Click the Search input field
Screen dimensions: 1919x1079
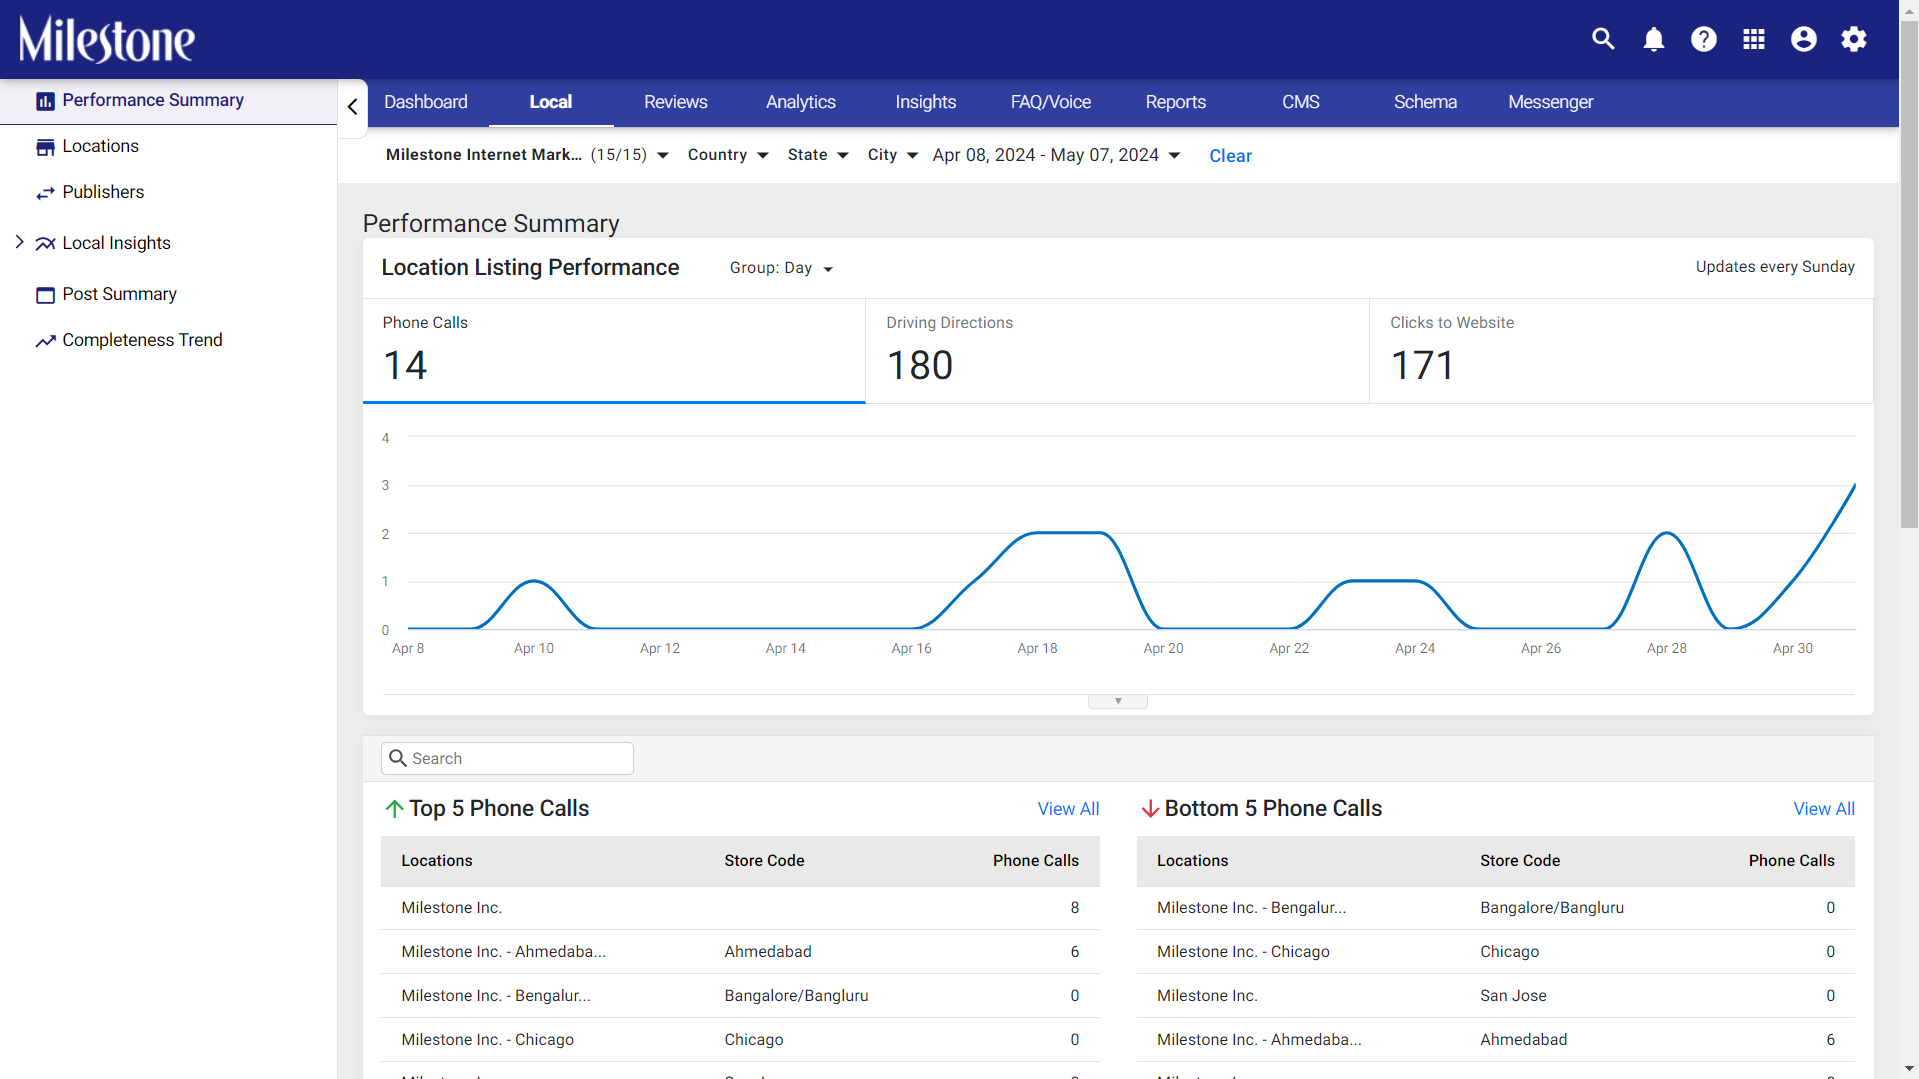pos(507,758)
